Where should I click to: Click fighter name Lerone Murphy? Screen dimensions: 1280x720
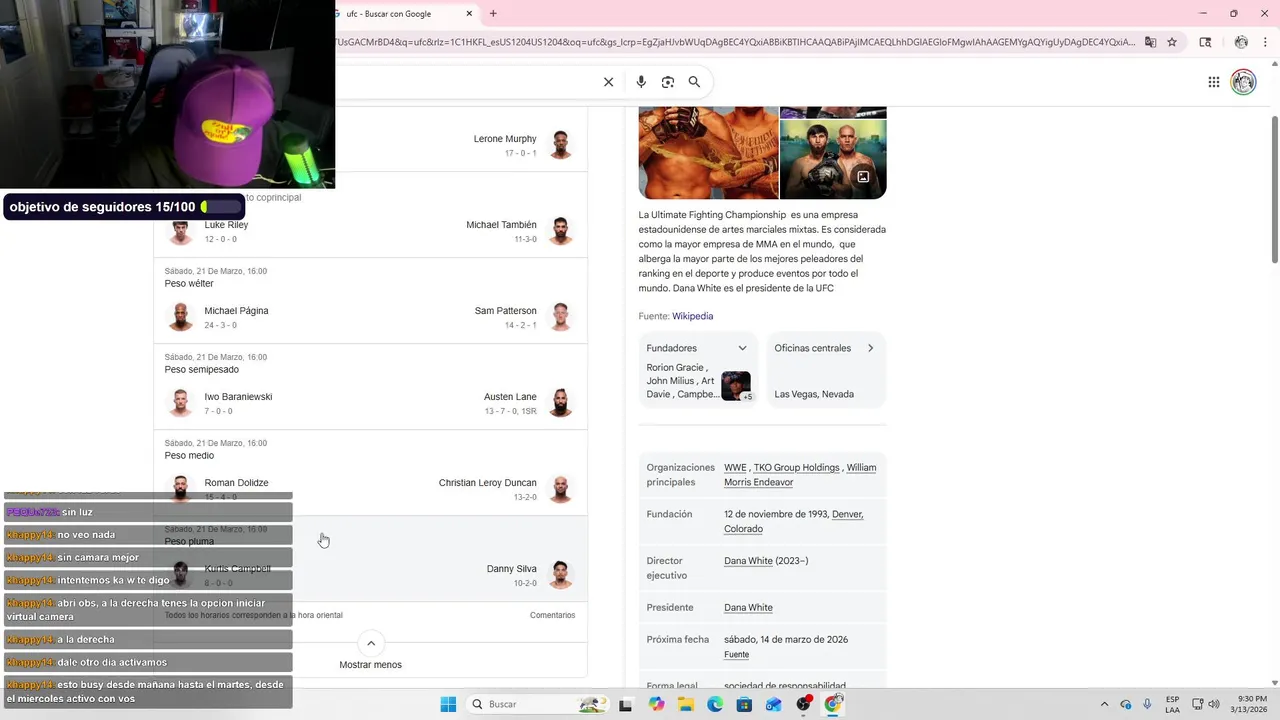505,139
